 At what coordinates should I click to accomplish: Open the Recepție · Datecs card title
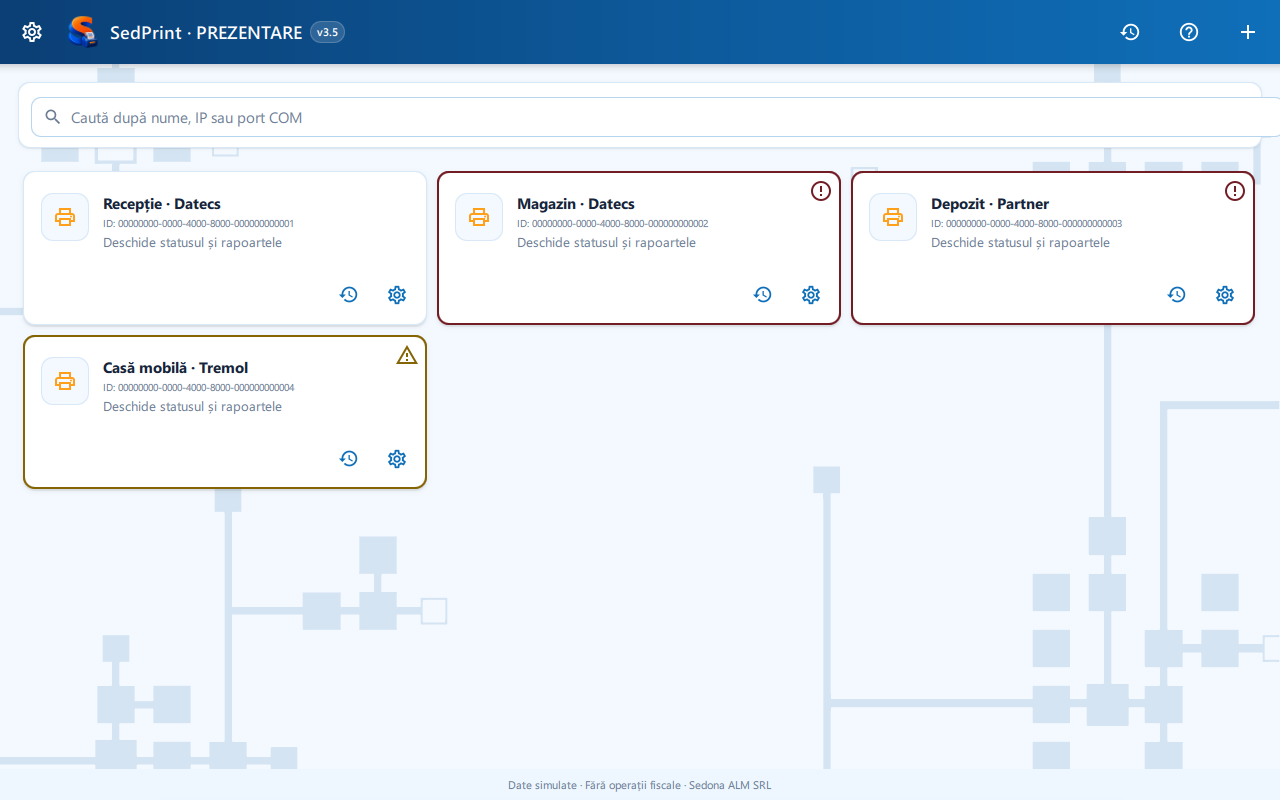pyautogui.click(x=162, y=204)
